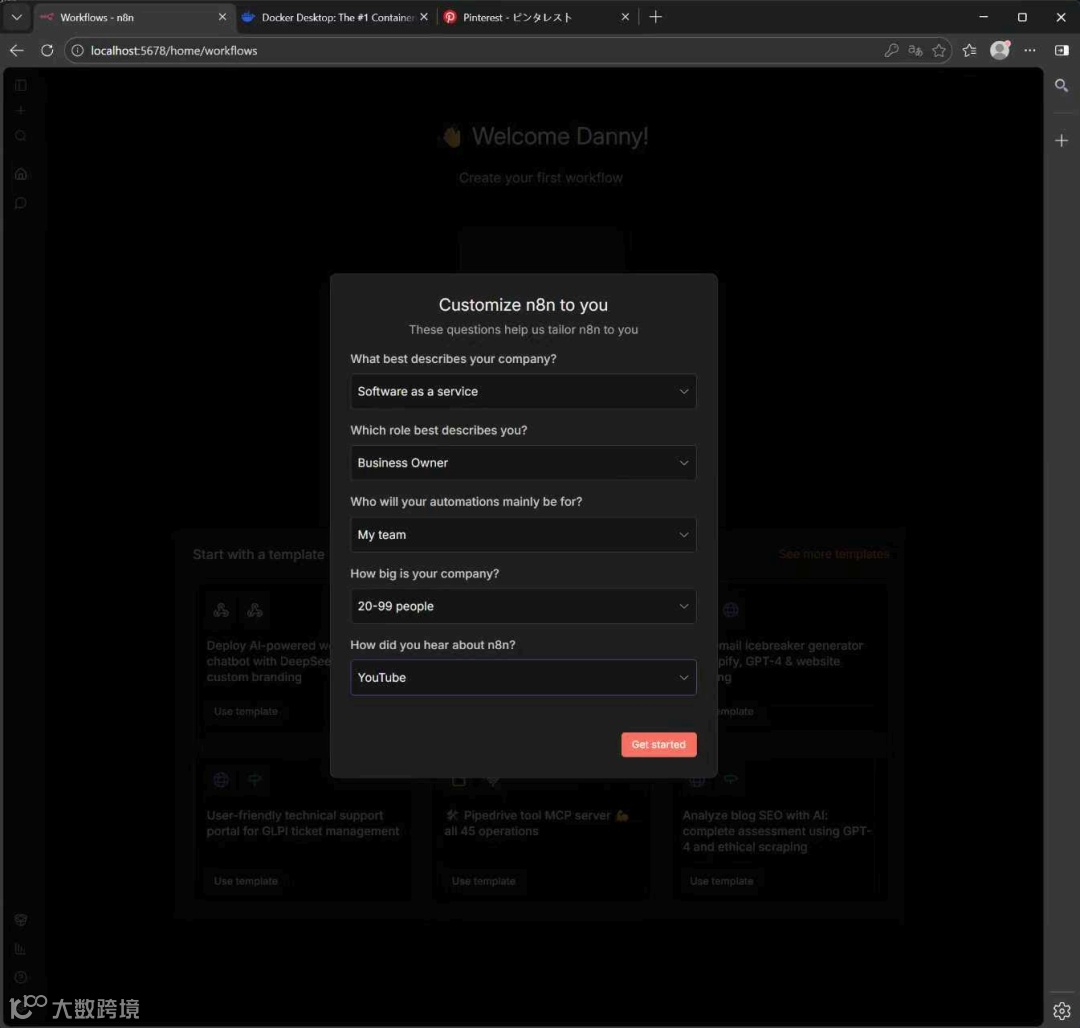This screenshot has height=1028, width=1080.
Task: Open the YouTube referral source dropdown
Action: (523, 678)
